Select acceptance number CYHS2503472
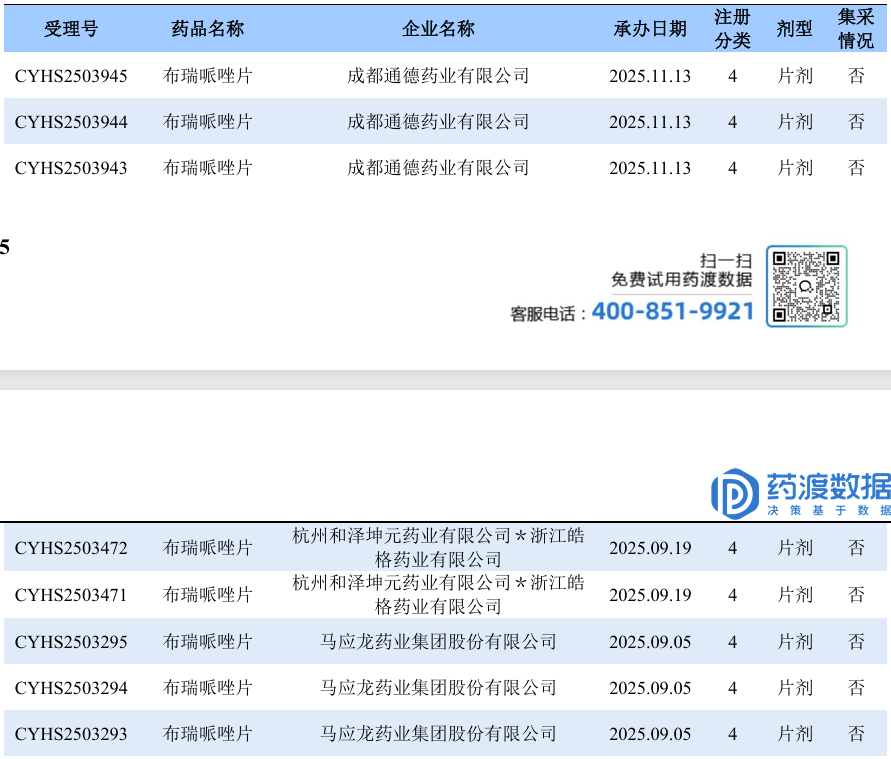The image size is (891, 759). 71,548
